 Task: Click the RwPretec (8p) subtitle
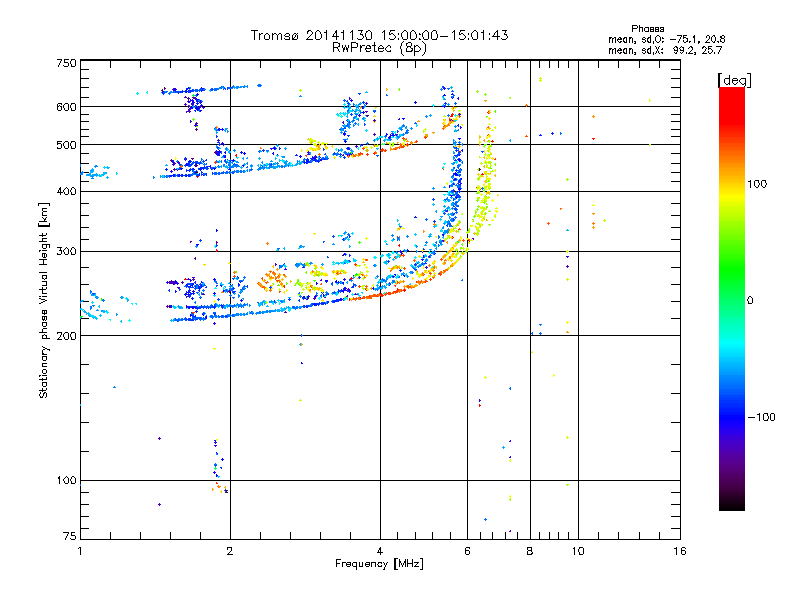(380, 47)
